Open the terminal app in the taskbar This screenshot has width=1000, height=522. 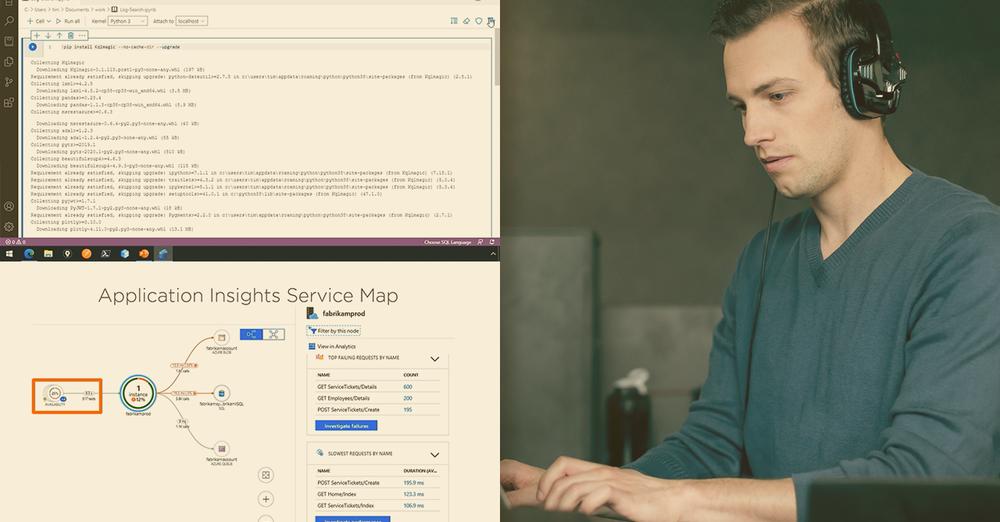[x=105, y=254]
